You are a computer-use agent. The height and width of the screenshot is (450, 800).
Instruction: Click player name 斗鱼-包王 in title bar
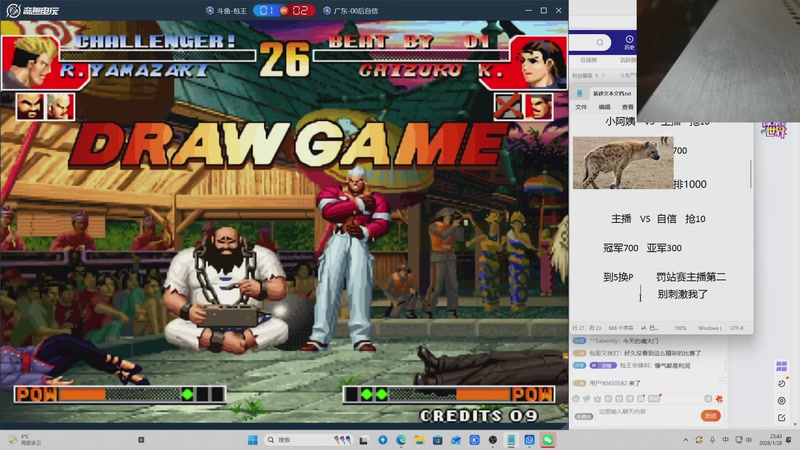[231, 10]
